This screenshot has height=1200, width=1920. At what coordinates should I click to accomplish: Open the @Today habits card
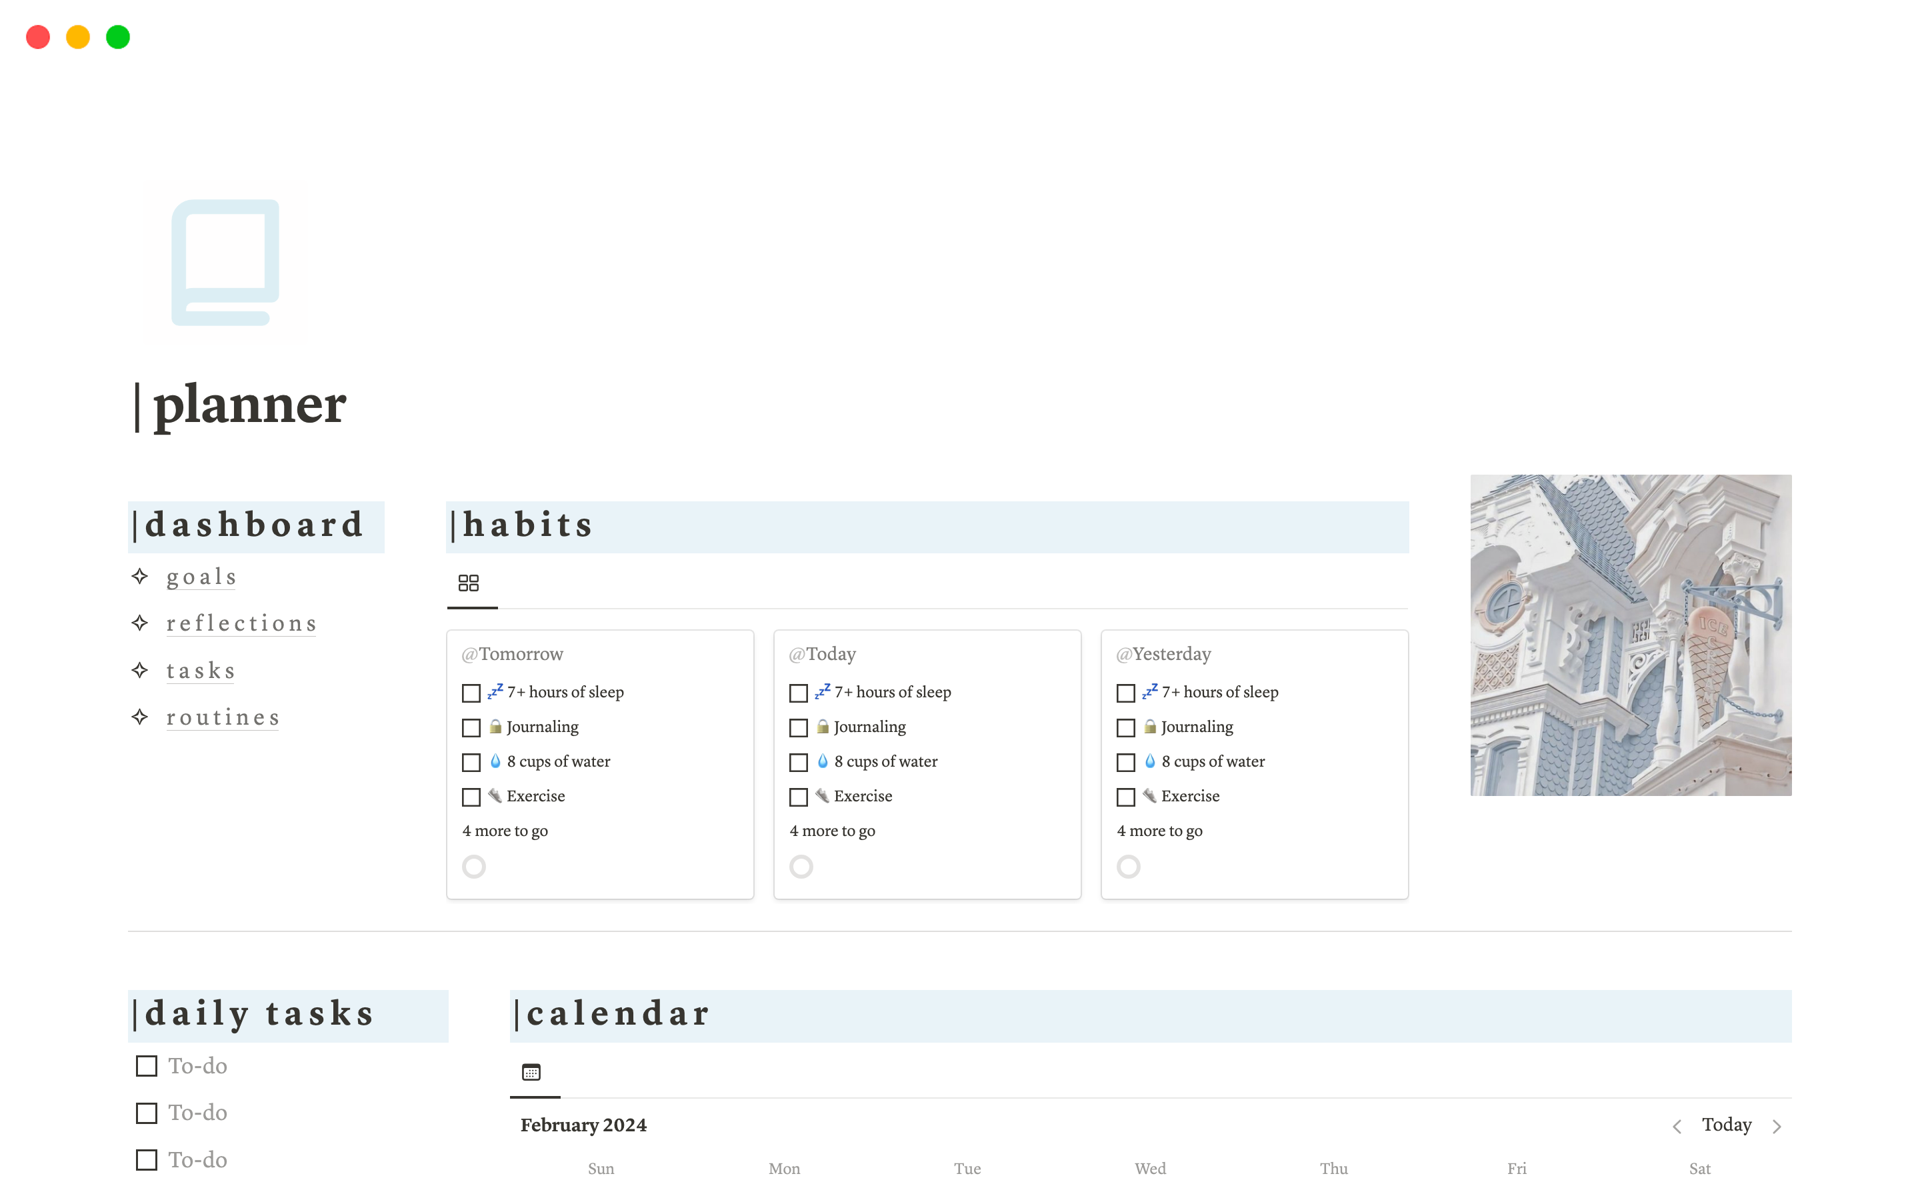pos(927,764)
